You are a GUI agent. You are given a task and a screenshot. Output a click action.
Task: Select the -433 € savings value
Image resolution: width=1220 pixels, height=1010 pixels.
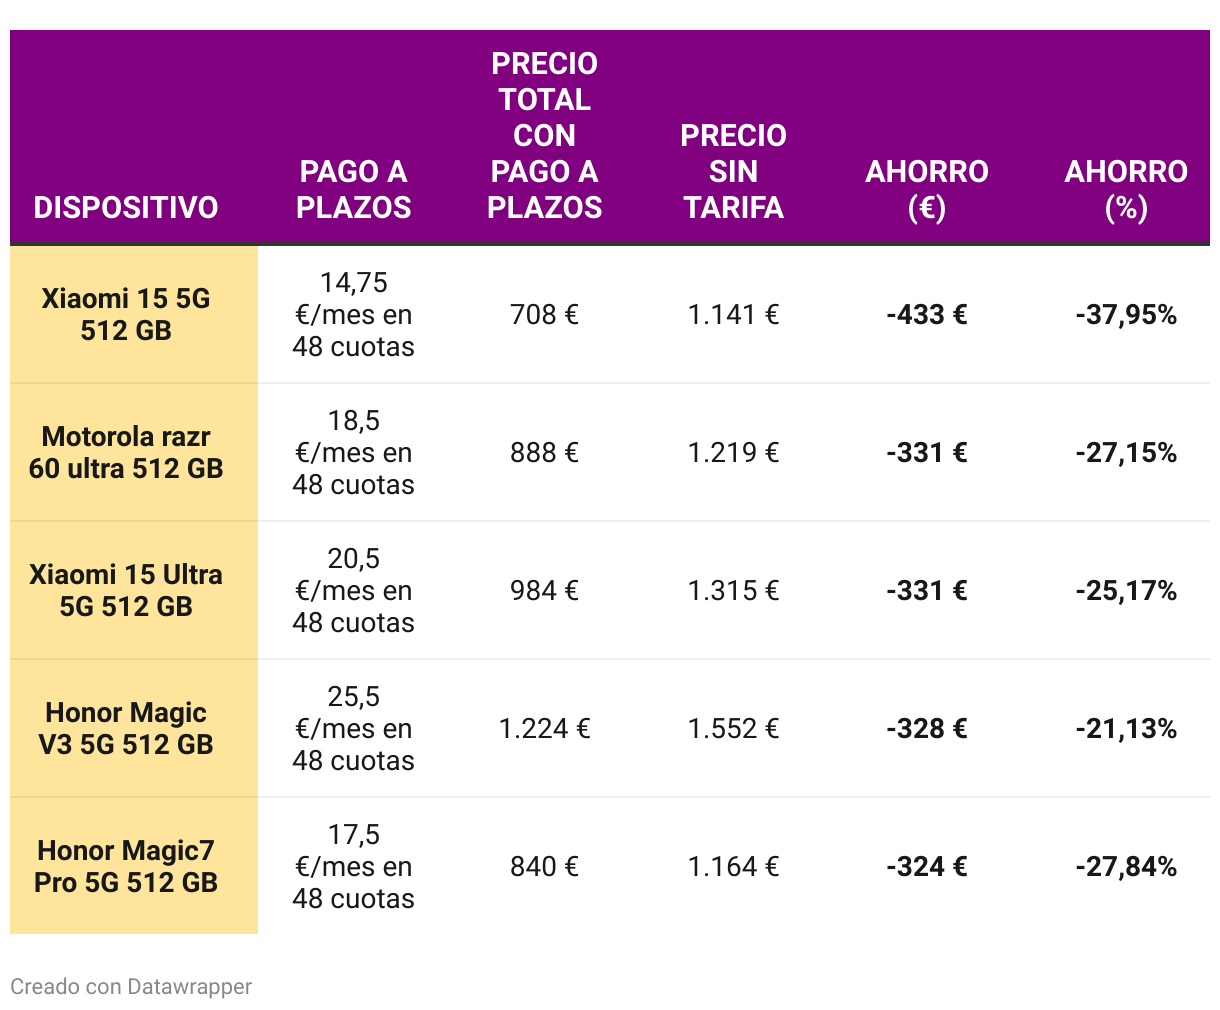tap(927, 314)
